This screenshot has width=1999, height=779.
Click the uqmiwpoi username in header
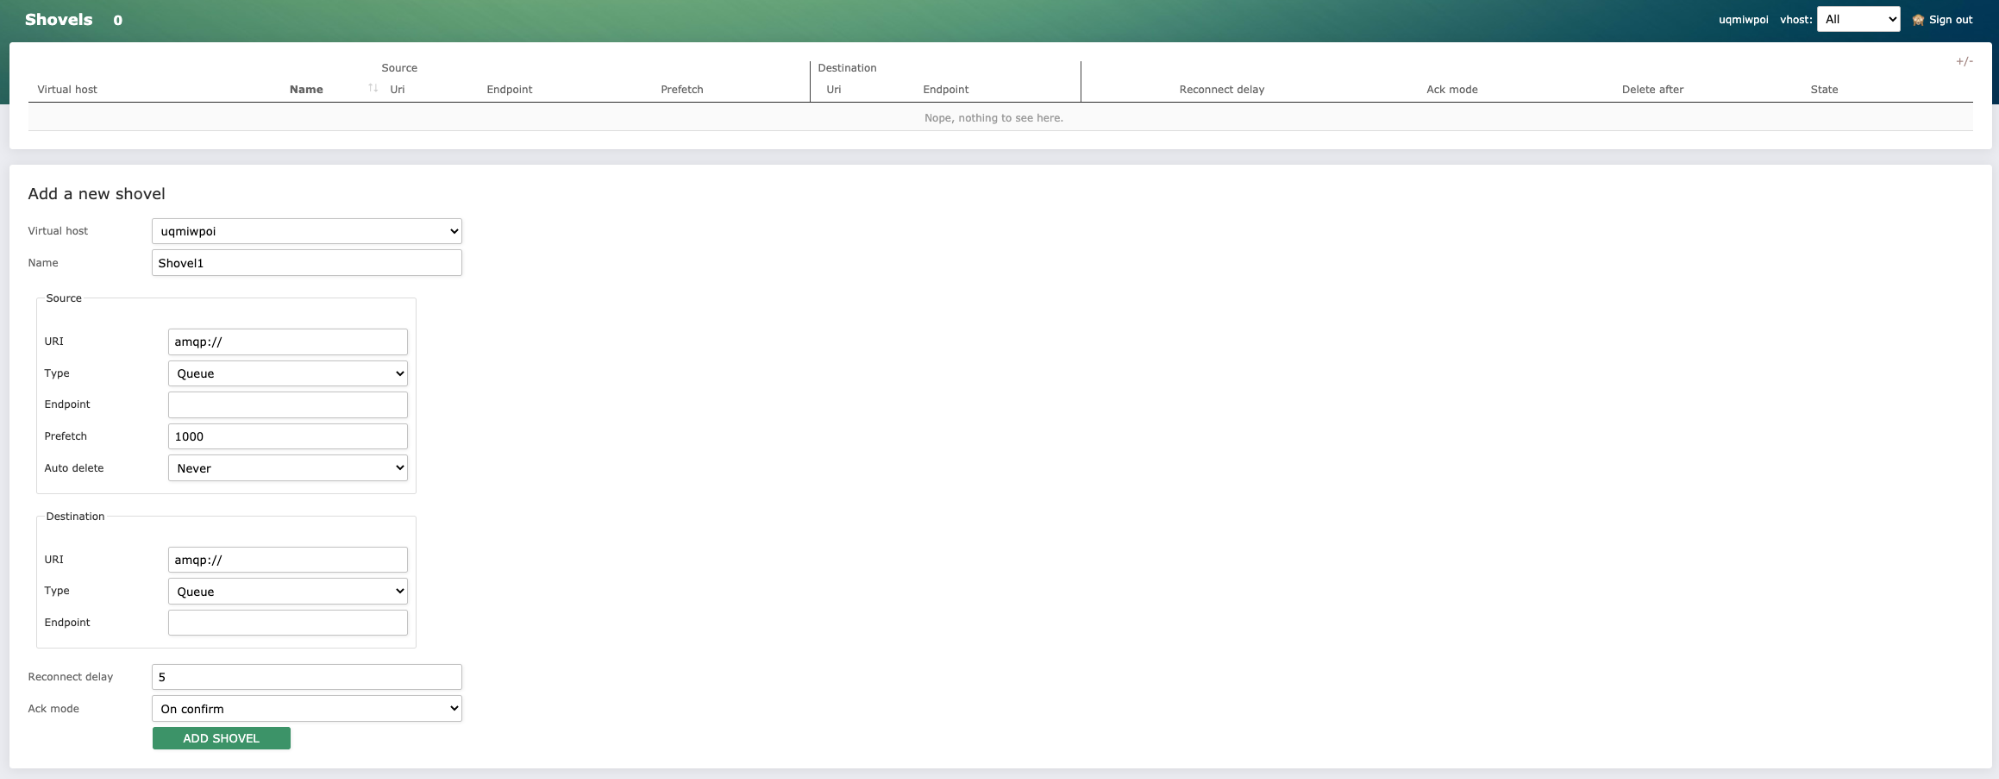[x=1743, y=20]
